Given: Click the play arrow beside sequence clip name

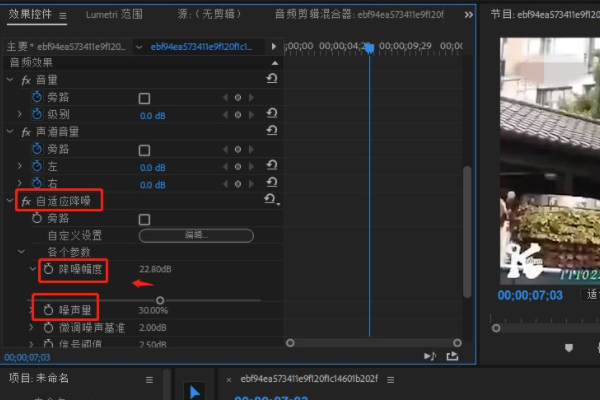Looking at the screenshot, I should (x=274, y=46).
